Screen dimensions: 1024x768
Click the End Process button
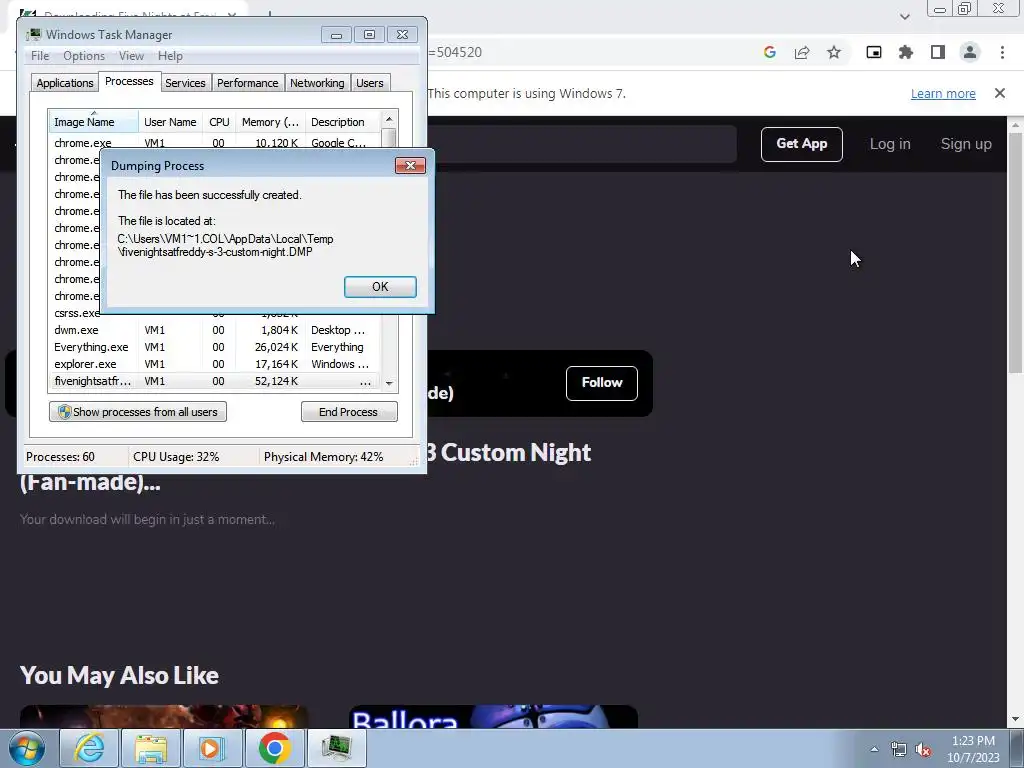[x=349, y=411]
